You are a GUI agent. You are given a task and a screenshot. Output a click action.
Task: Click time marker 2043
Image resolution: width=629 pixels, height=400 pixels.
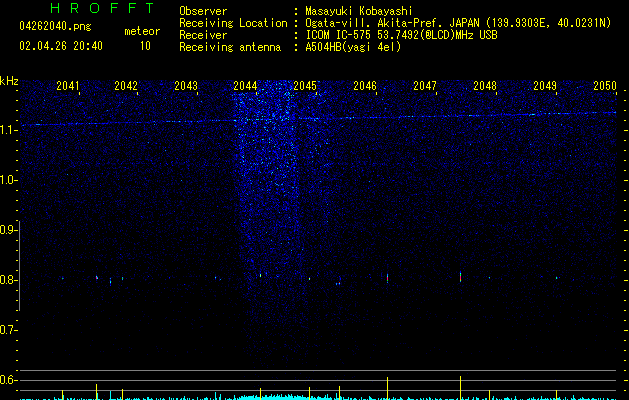(x=186, y=85)
